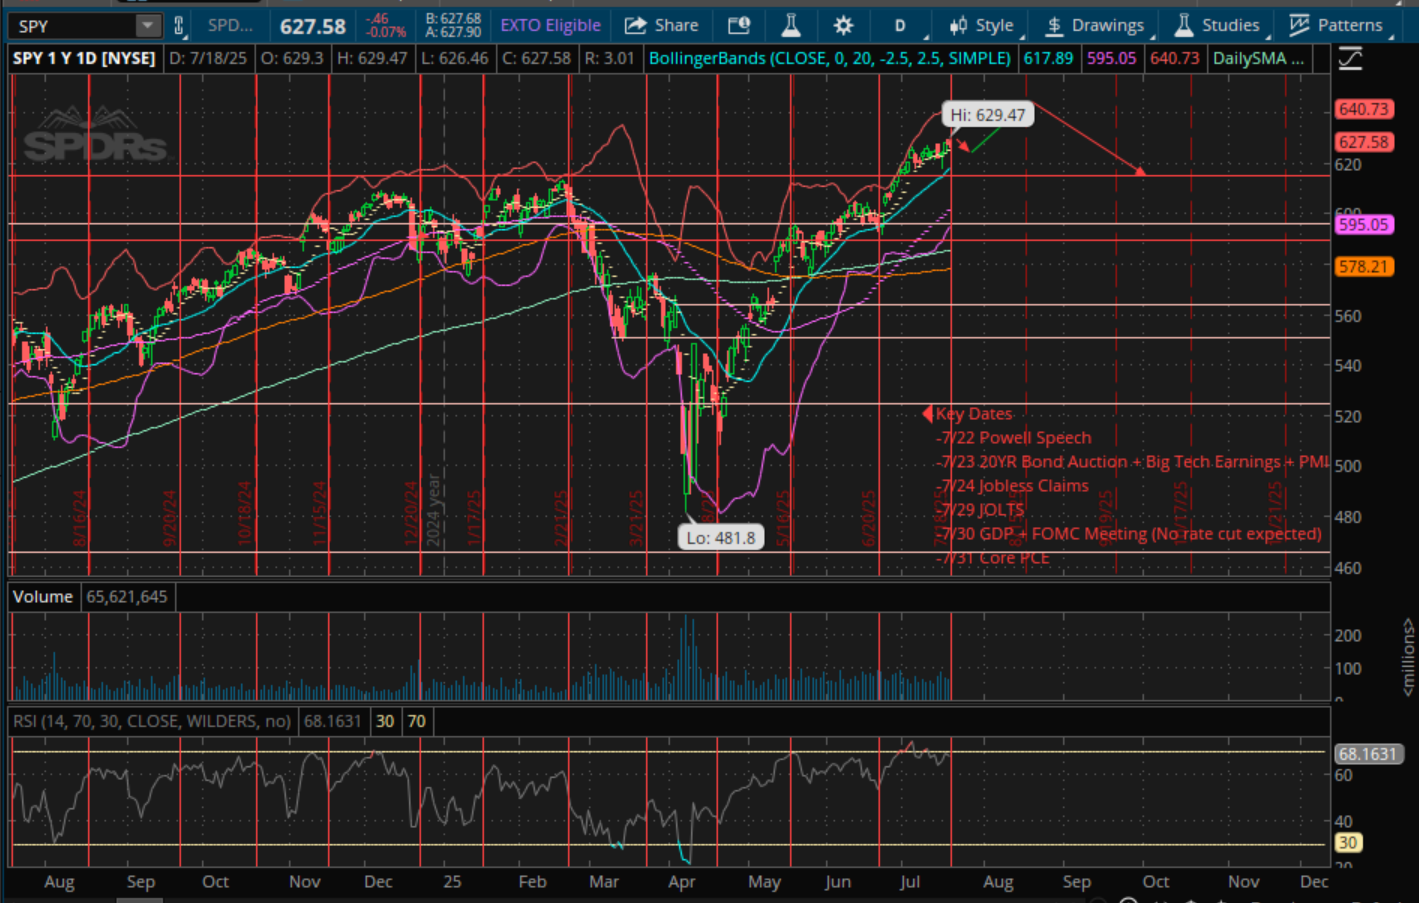Click the chart settings gear icon

843,25
